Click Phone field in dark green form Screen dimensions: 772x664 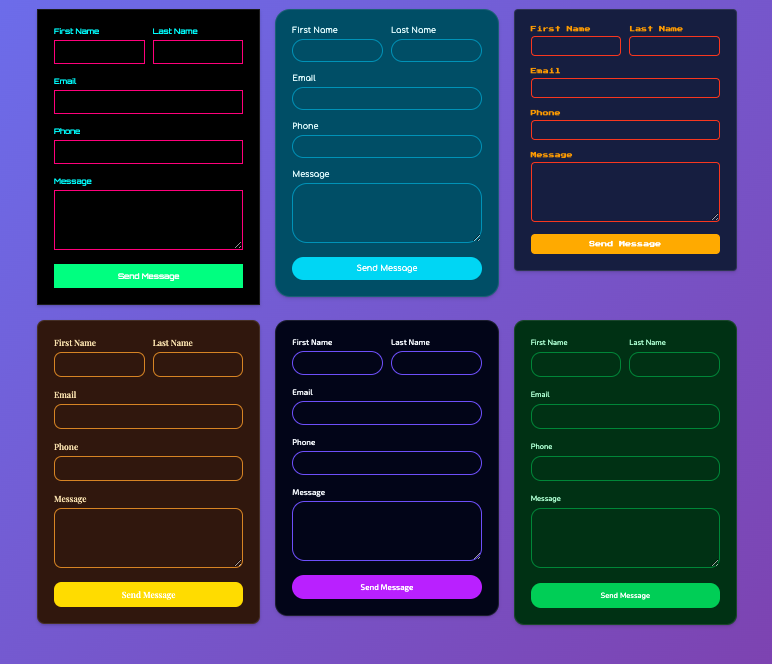click(625, 469)
